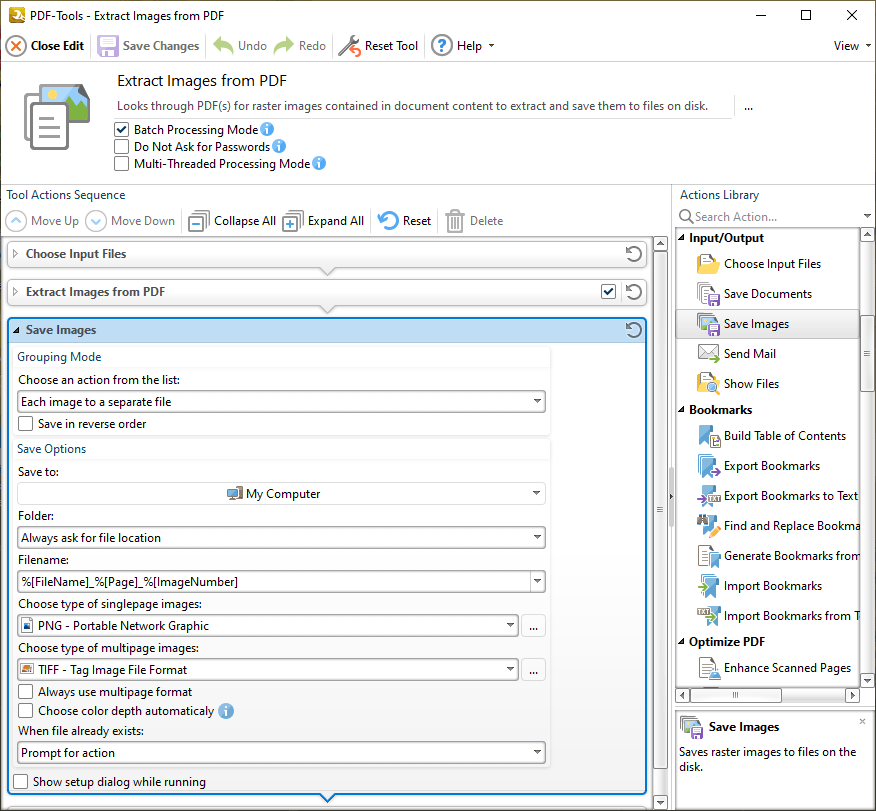Select Show Files action

coord(751,384)
